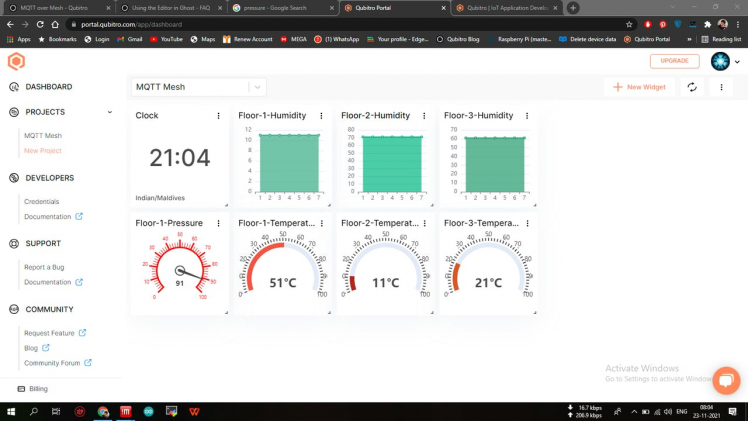Open Chrome from the taskbar
Viewport: 748px width, 421px height.
point(103,411)
